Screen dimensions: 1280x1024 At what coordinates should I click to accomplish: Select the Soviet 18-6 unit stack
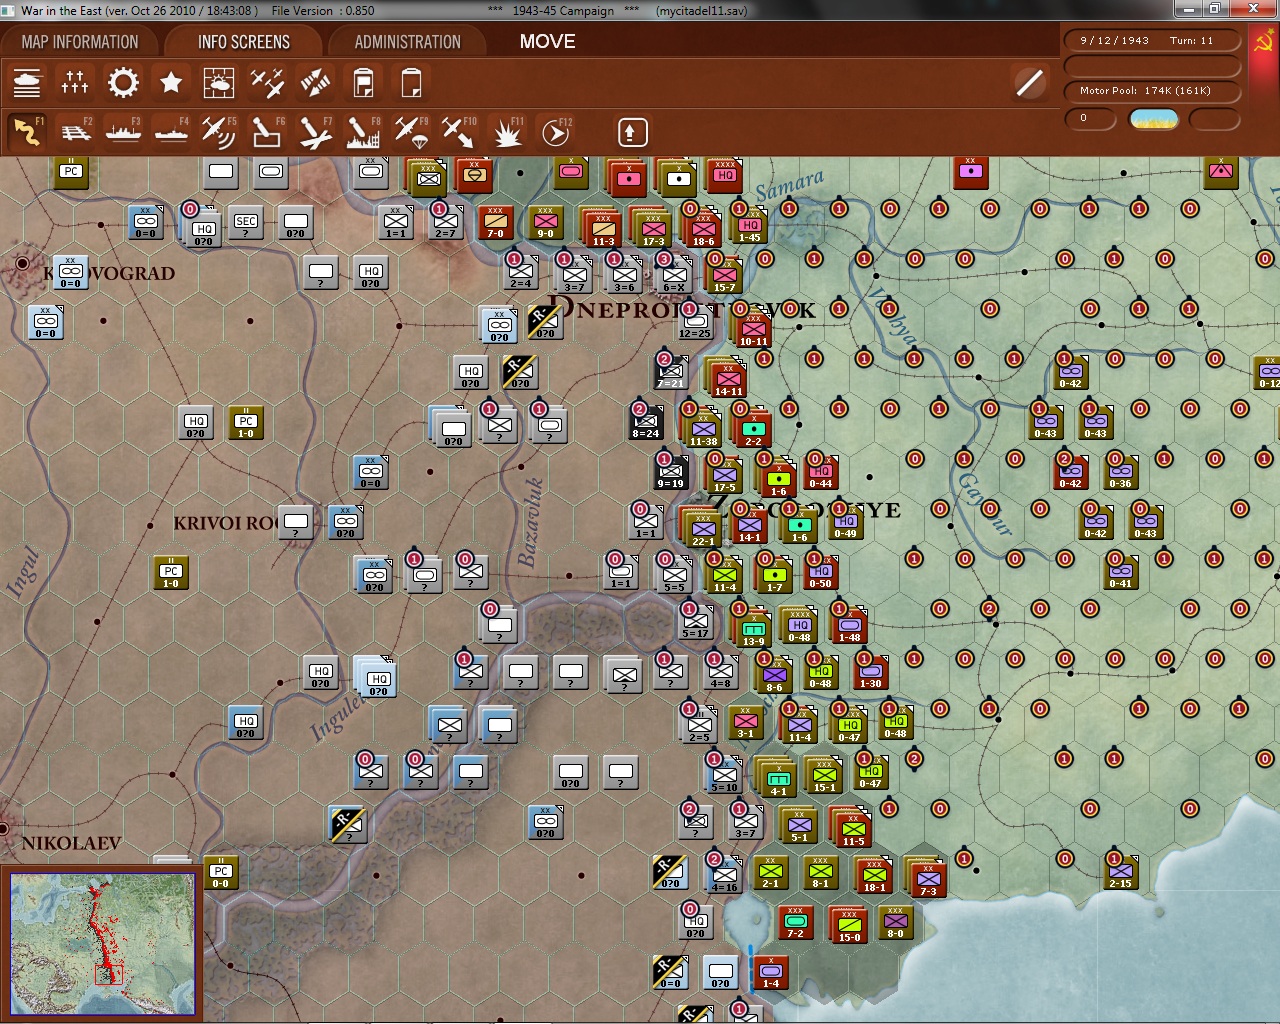tap(703, 228)
